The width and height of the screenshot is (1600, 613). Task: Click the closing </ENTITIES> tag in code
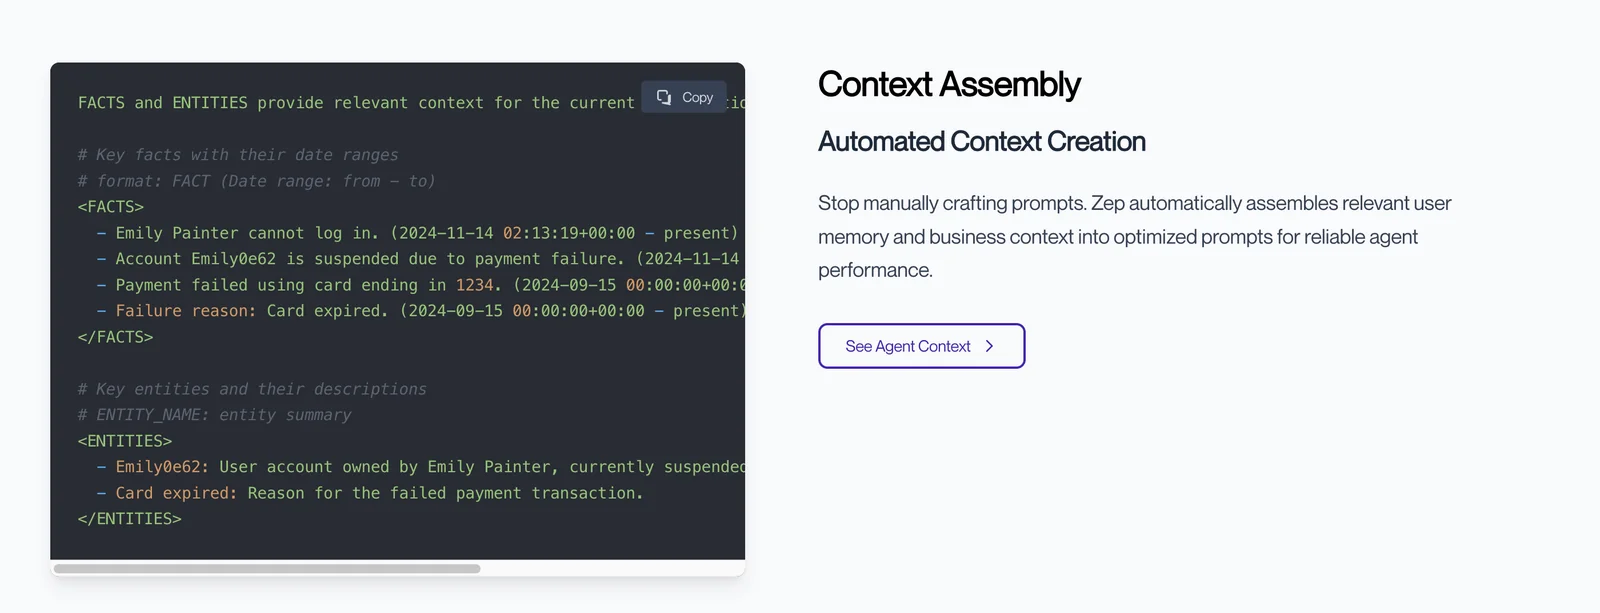coord(130,519)
